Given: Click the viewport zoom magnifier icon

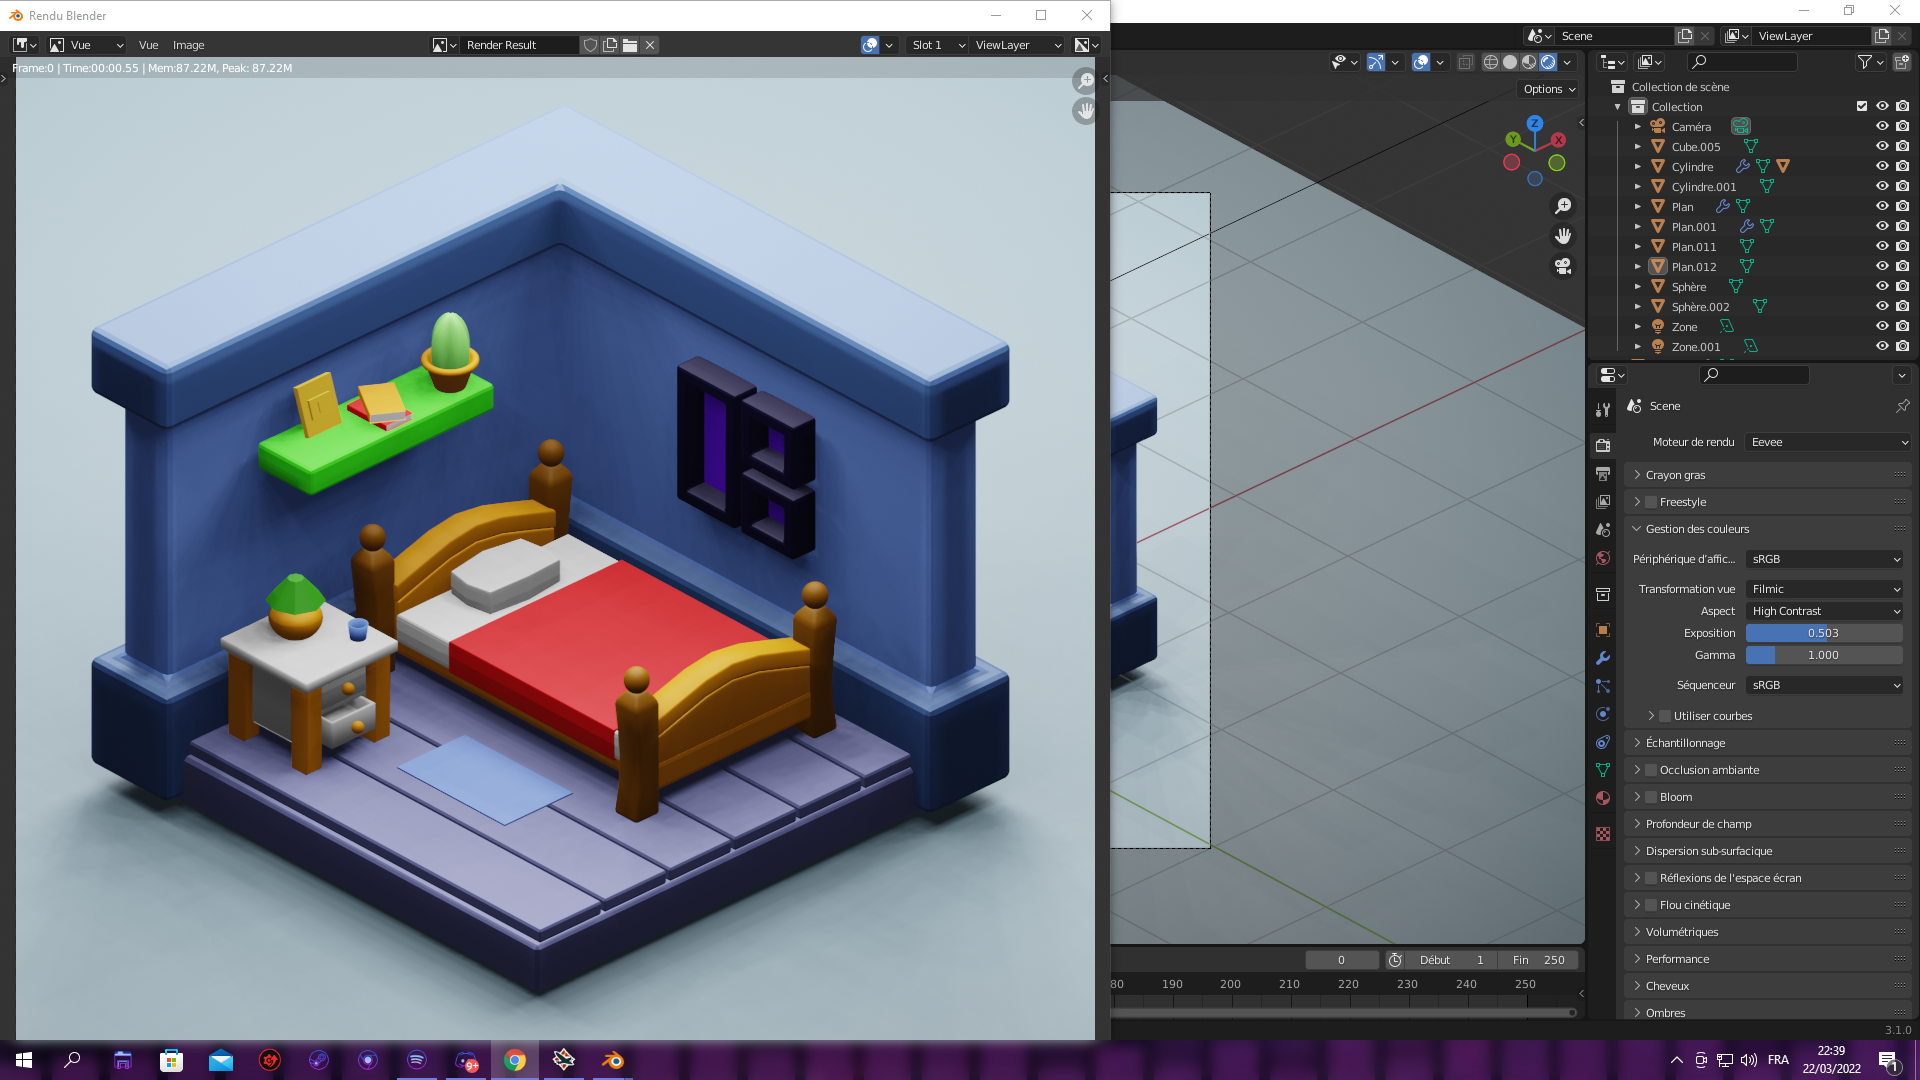Looking at the screenshot, I should tap(1563, 206).
